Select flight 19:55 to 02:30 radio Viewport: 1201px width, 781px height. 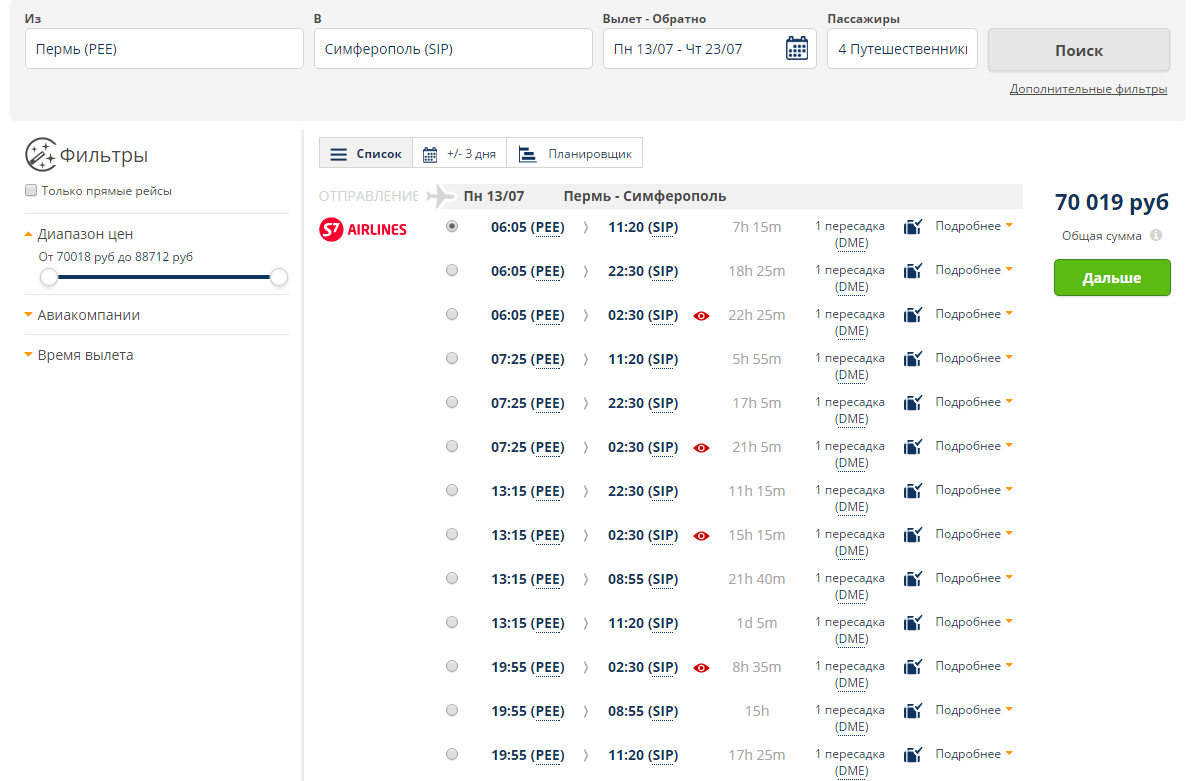452,666
